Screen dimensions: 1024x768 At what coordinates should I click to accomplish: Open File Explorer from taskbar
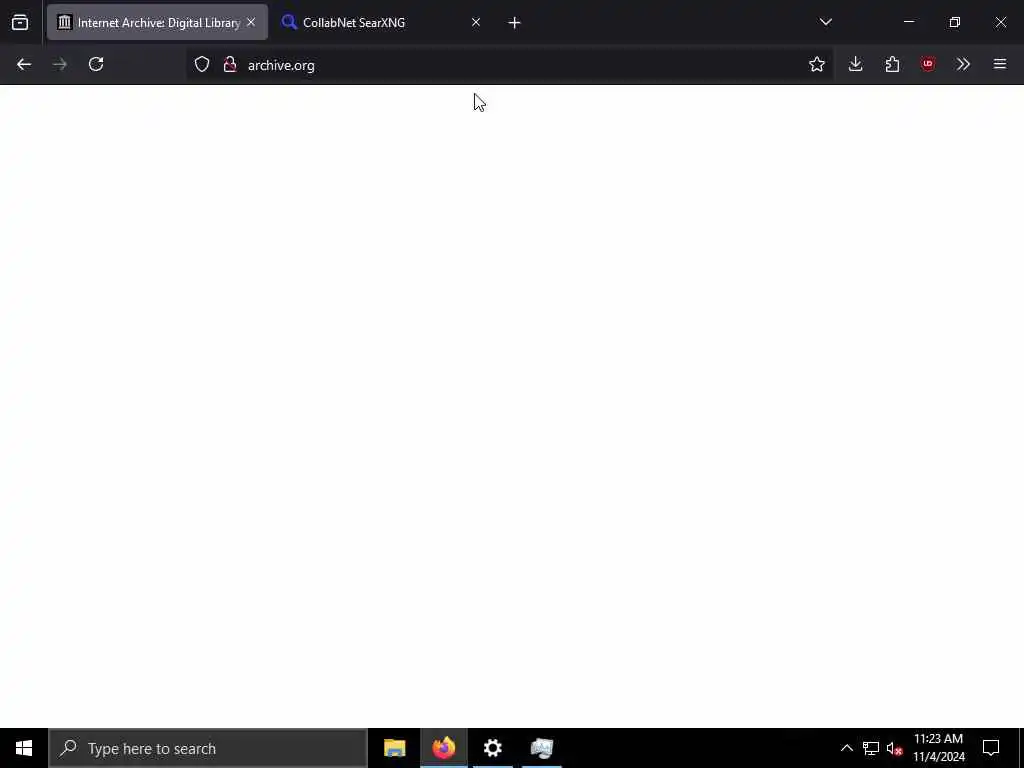[394, 748]
